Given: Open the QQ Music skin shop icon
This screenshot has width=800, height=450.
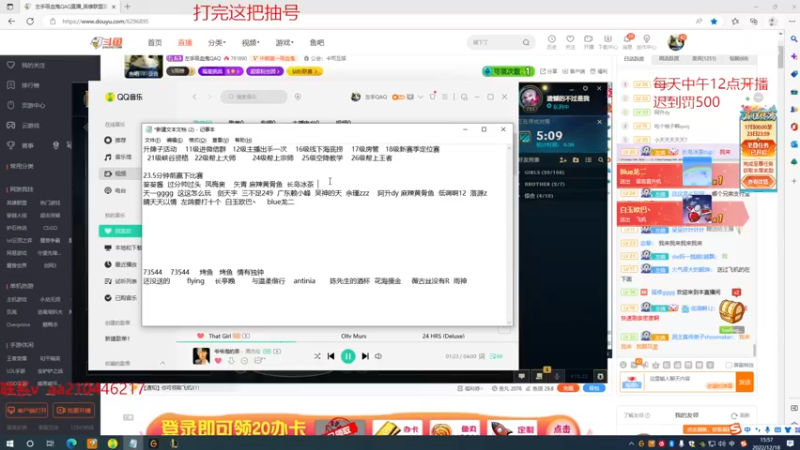Looking at the screenshot, I should tap(433, 96).
